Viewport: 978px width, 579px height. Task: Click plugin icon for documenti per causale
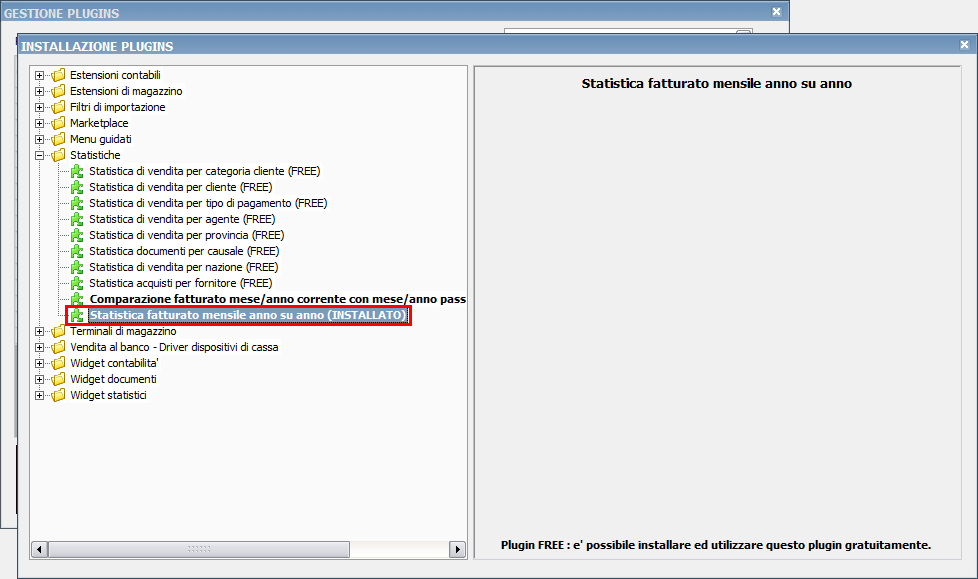tap(77, 251)
